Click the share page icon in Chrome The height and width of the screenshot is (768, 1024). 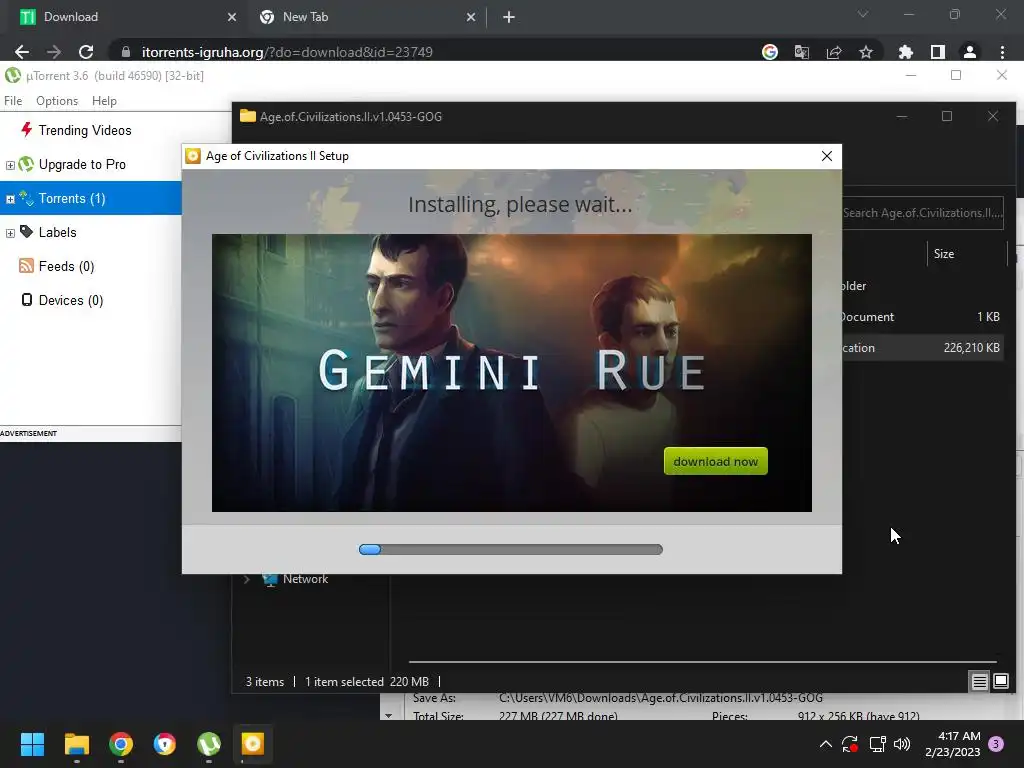click(833, 52)
